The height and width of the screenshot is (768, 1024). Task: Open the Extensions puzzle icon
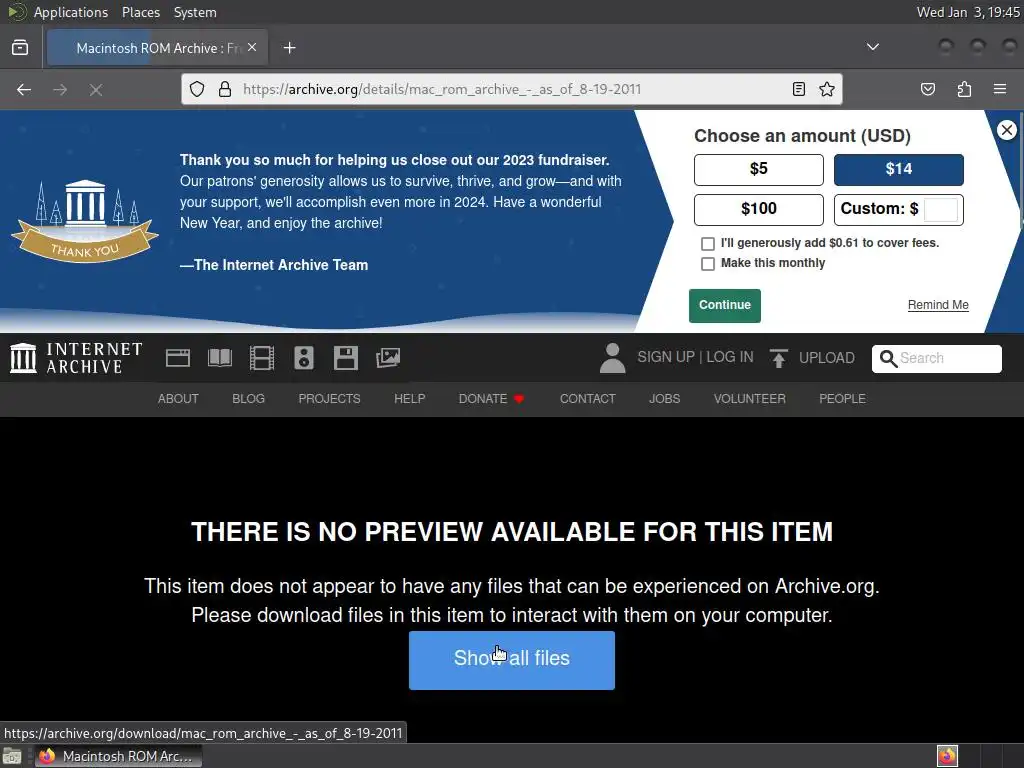tap(964, 89)
